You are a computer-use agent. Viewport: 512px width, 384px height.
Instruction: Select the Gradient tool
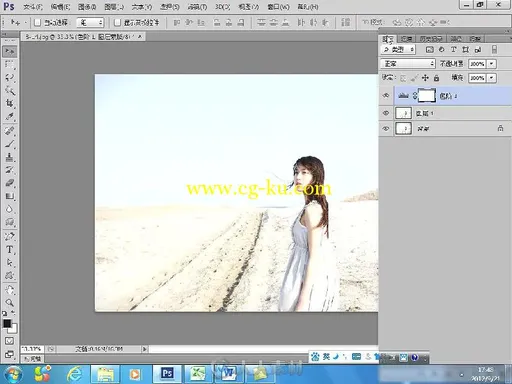coord(10,196)
